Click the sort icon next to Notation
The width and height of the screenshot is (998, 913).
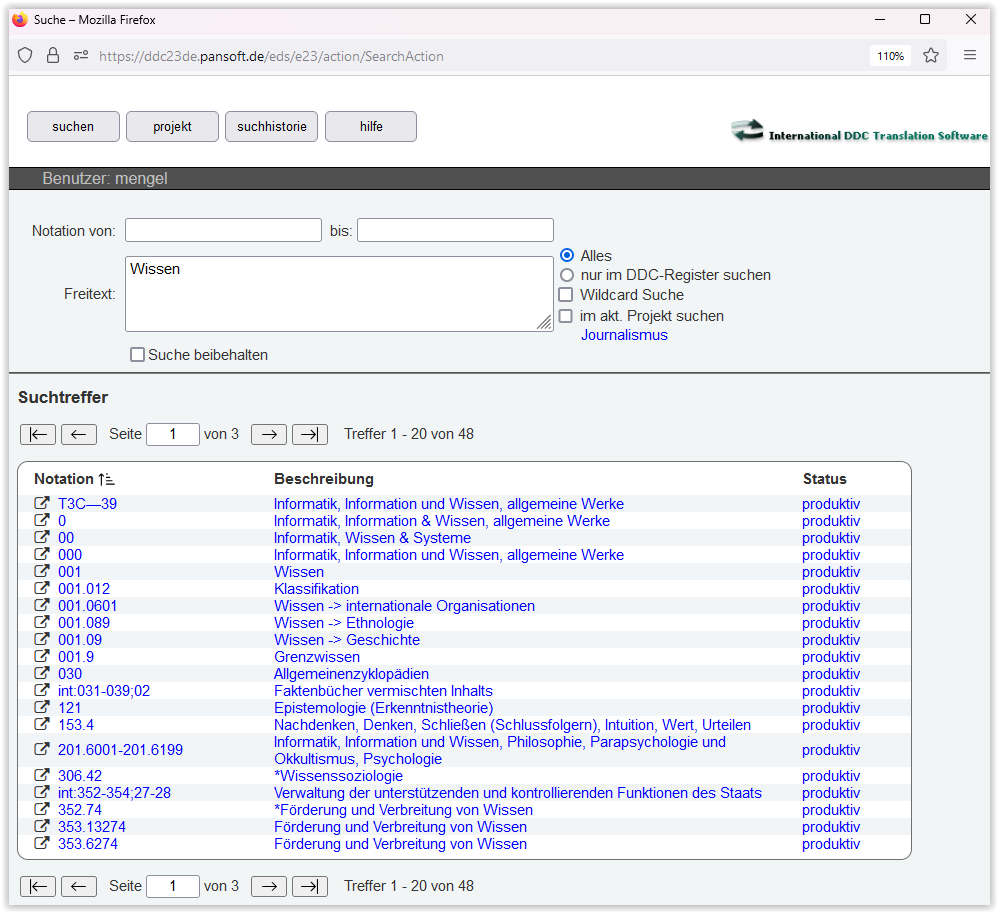[107, 479]
